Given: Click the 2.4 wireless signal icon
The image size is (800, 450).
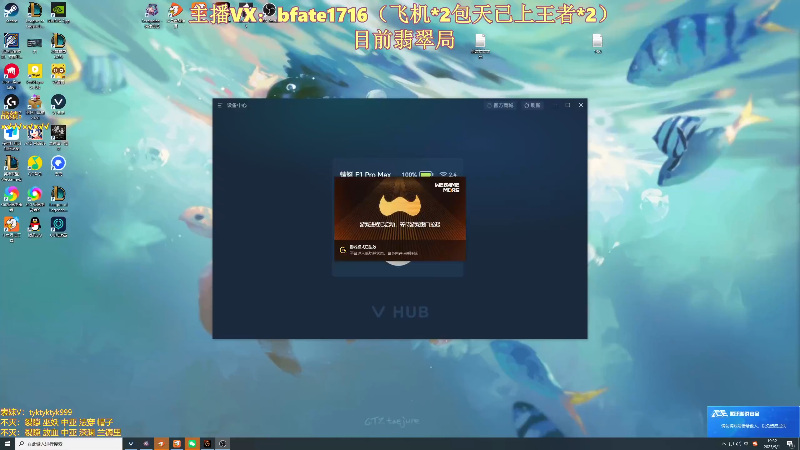Looking at the screenshot, I should [x=448, y=174].
